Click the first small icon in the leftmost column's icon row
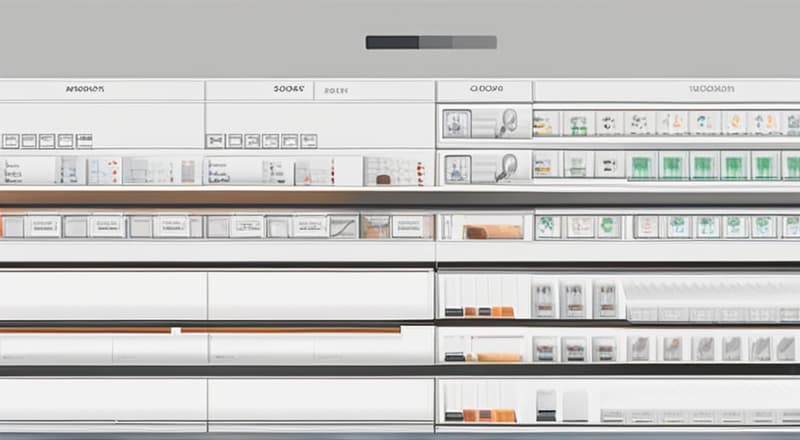The width and height of the screenshot is (800, 440). coord(10,141)
